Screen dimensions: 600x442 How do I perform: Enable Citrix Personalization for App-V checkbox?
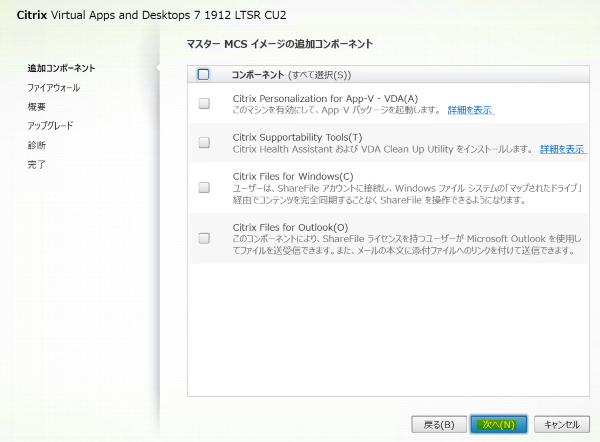click(x=204, y=103)
